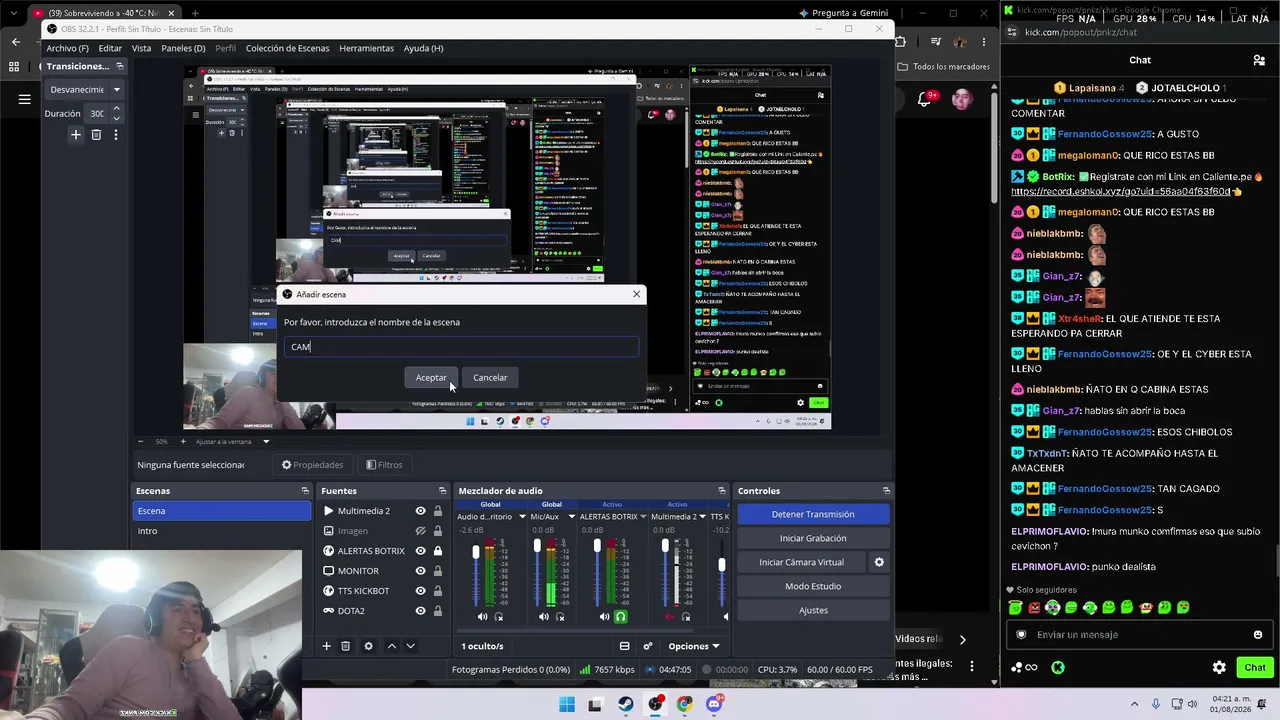This screenshot has width=1280, height=720.
Task: Mute the Mic/Aux channel speaker icon
Action: tap(544, 617)
